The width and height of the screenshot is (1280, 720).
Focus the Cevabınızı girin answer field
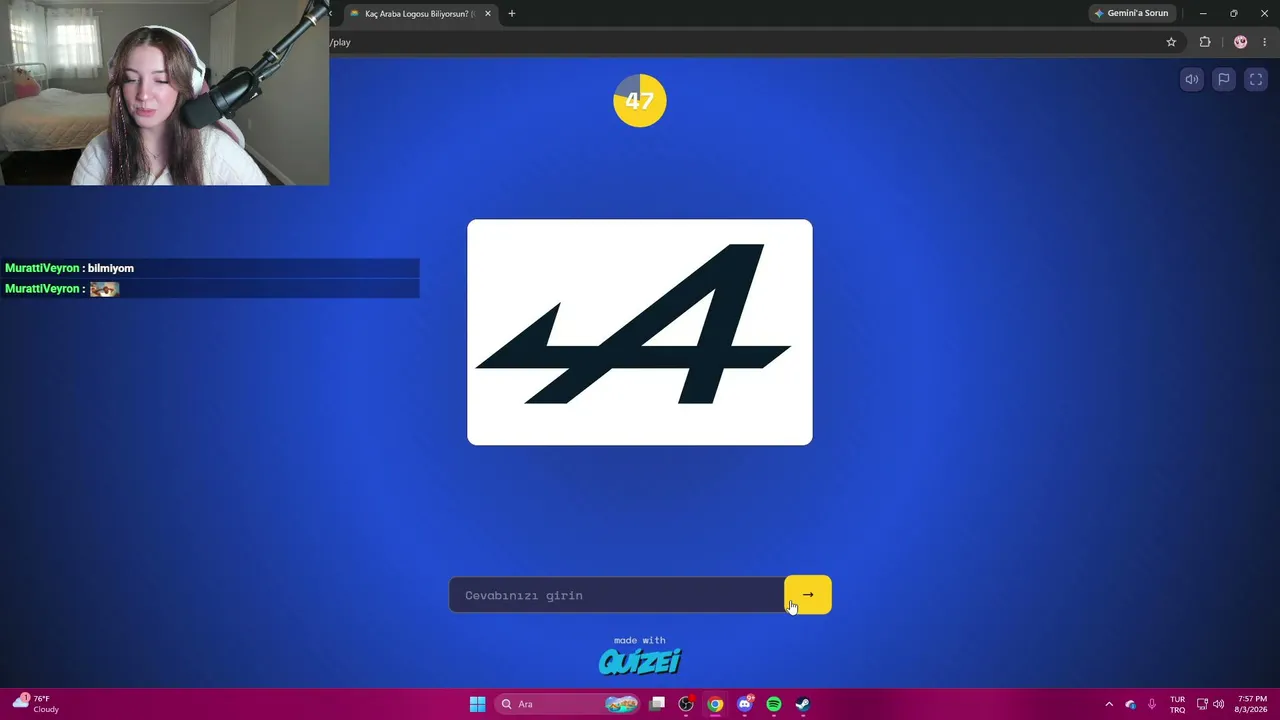point(617,595)
